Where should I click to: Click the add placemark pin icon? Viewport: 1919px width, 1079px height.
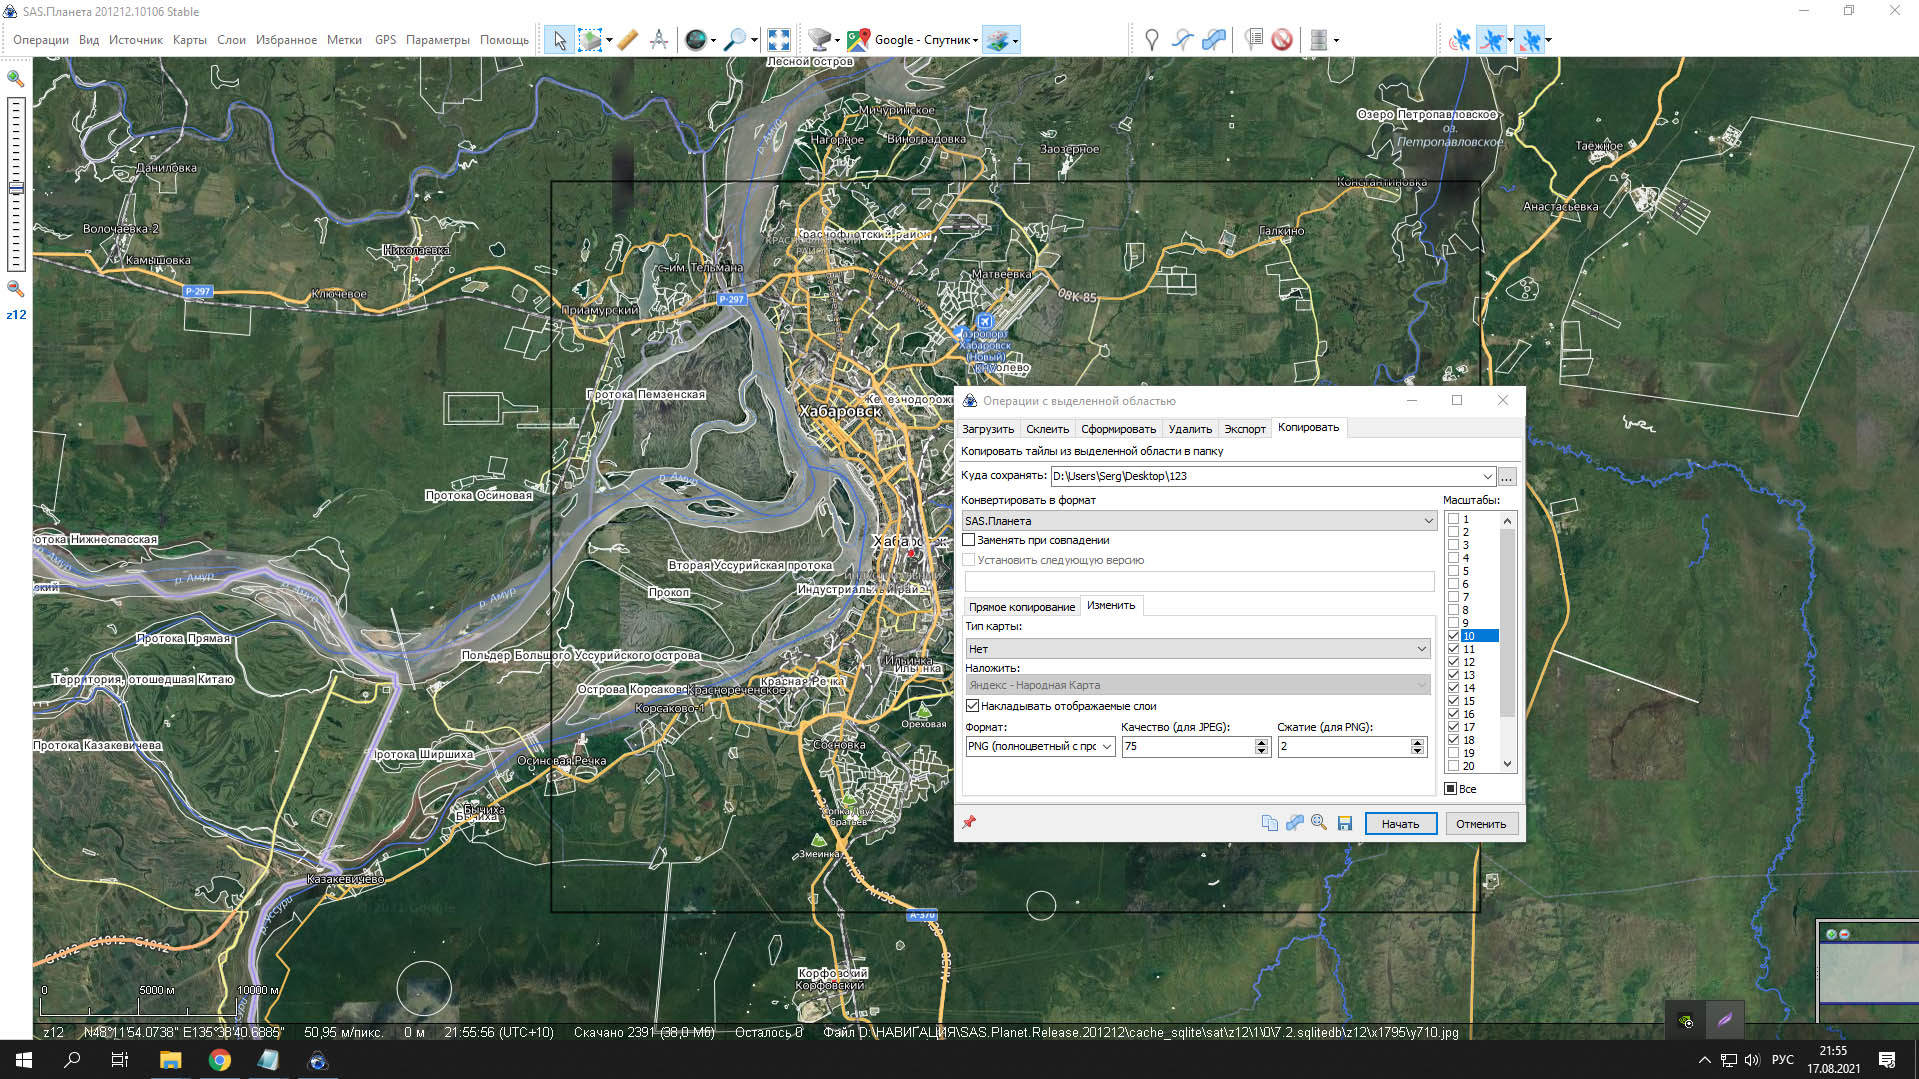[1151, 40]
